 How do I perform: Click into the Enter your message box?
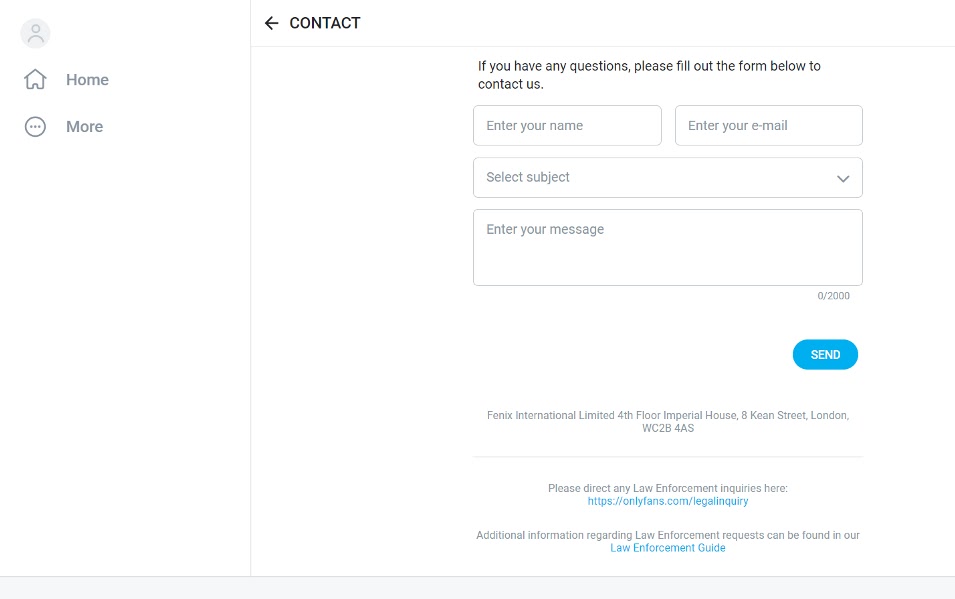tap(668, 247)
